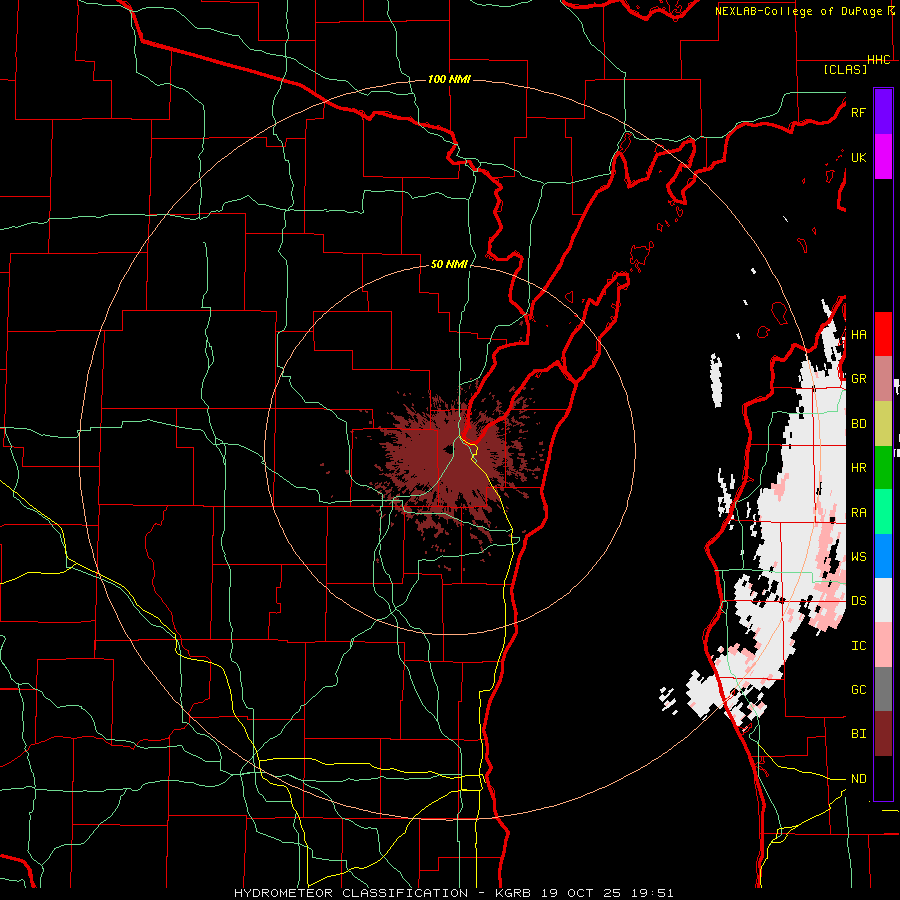The width and height of the screenshot is (900, 900).
Task: Click the GC legend label
Action: (858, 690)
